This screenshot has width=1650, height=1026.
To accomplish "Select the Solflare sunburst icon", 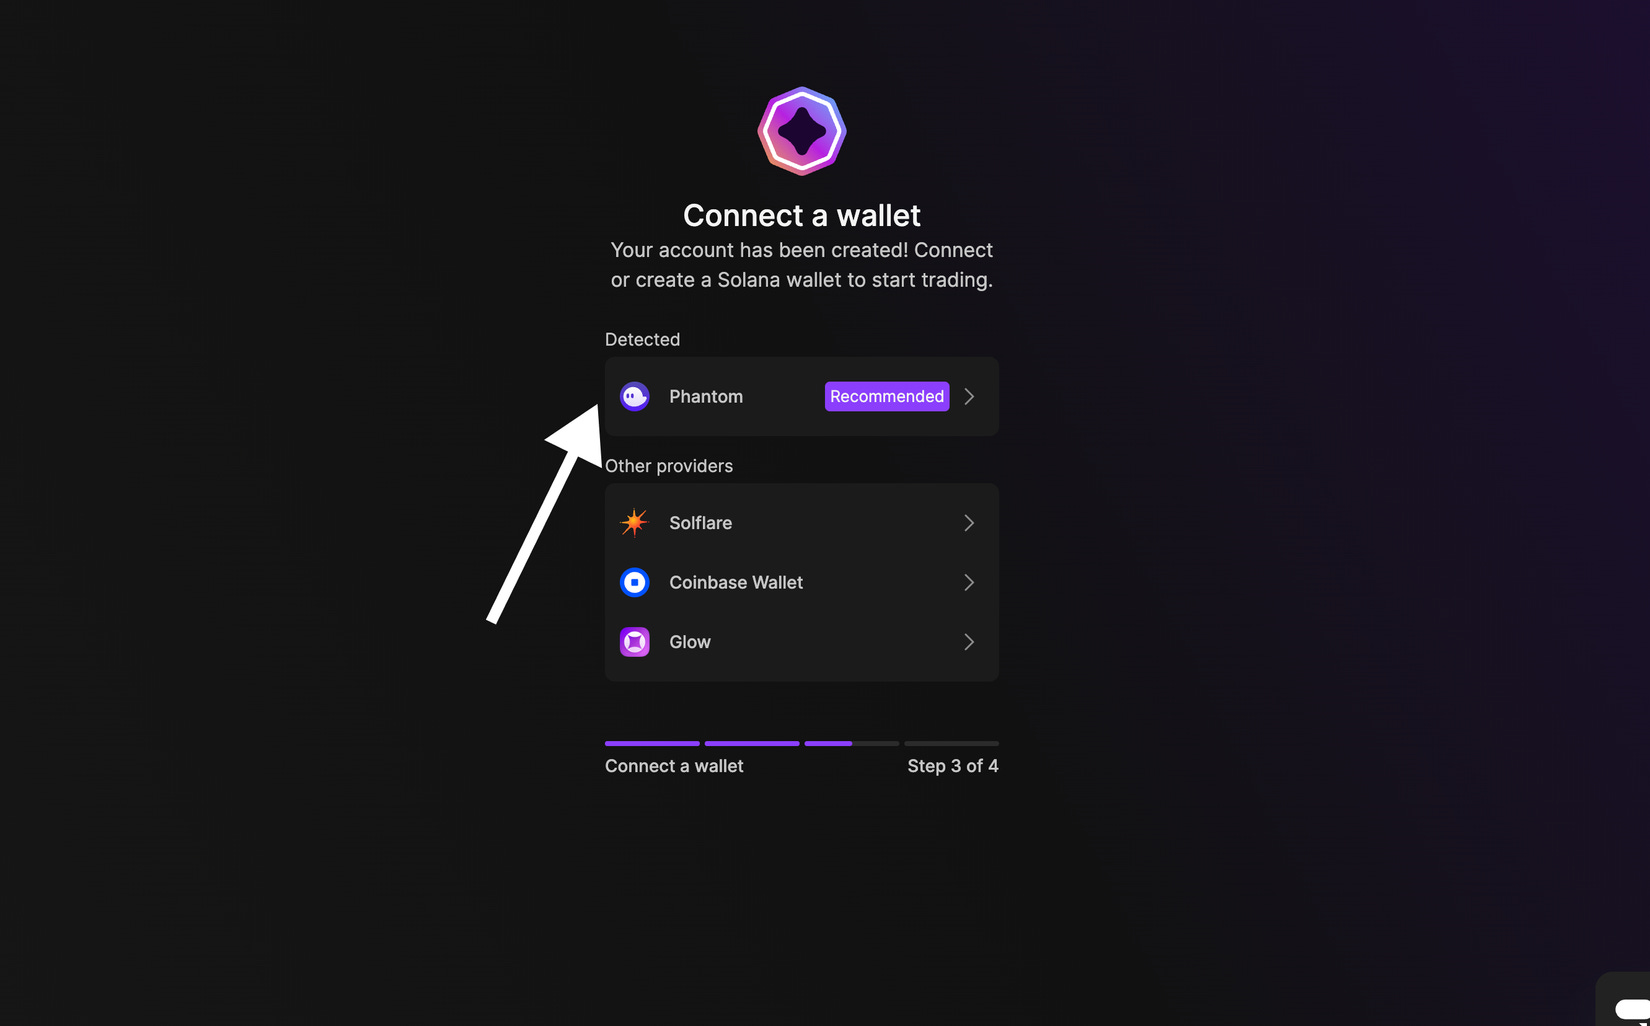I will tap(635, 522).
